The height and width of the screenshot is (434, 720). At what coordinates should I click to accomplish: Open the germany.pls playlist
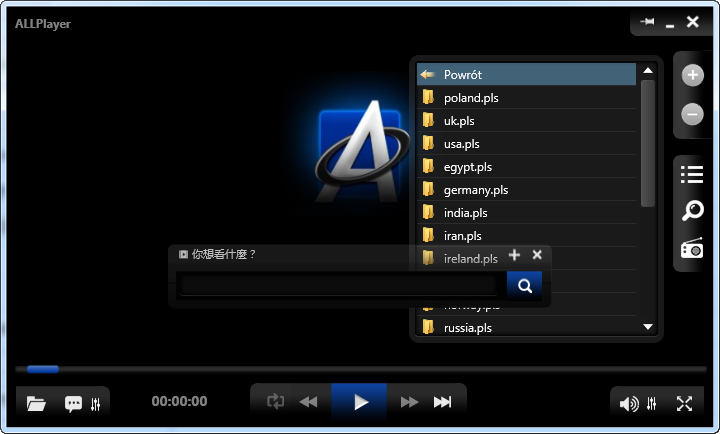coord(476,190)
